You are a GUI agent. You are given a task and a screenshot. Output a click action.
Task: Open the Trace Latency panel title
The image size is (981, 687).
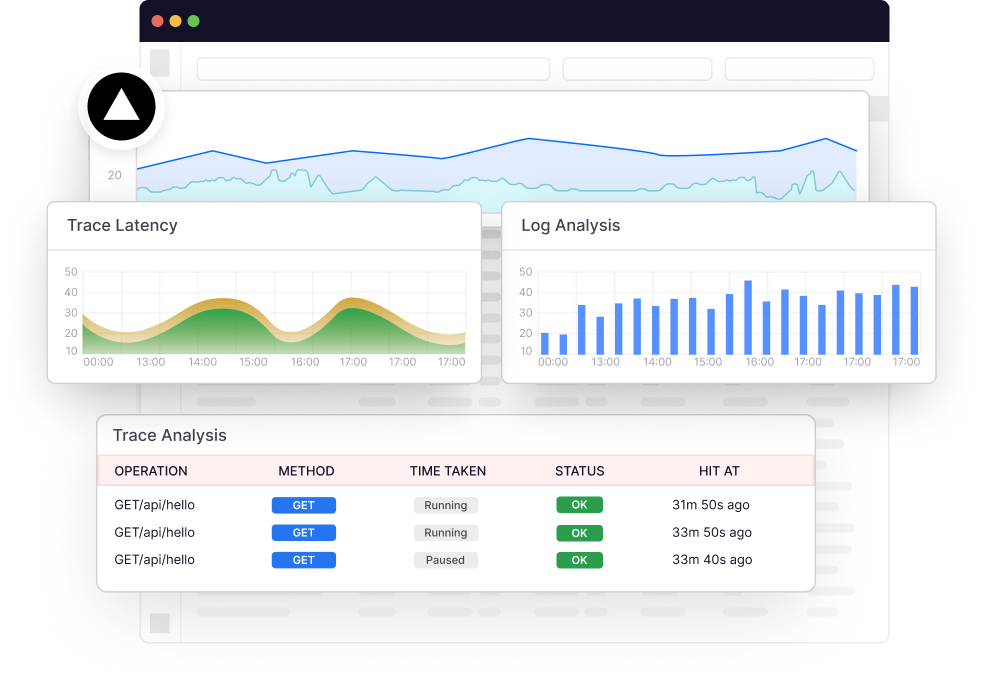click(122, 225)
